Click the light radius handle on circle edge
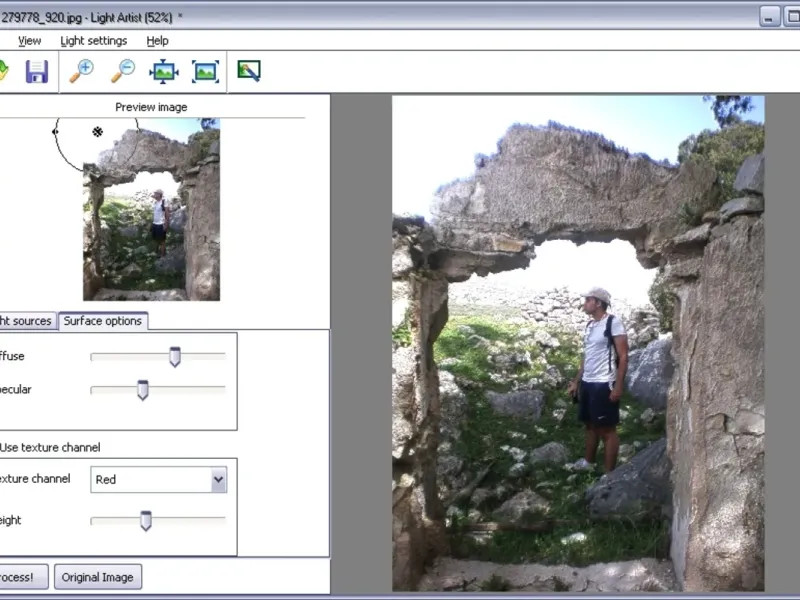 tap(55, 131)
